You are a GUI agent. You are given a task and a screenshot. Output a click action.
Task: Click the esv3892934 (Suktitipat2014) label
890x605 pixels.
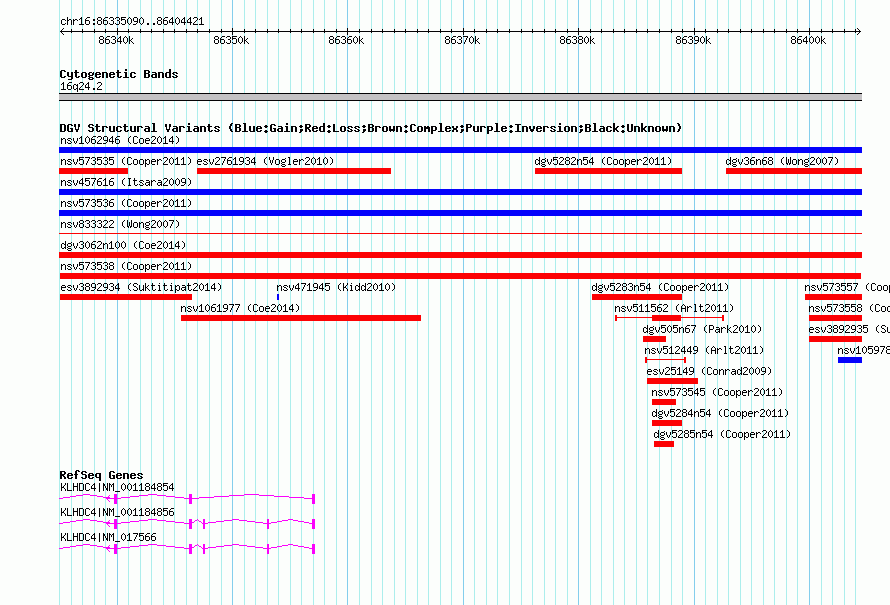pos(141,287)
